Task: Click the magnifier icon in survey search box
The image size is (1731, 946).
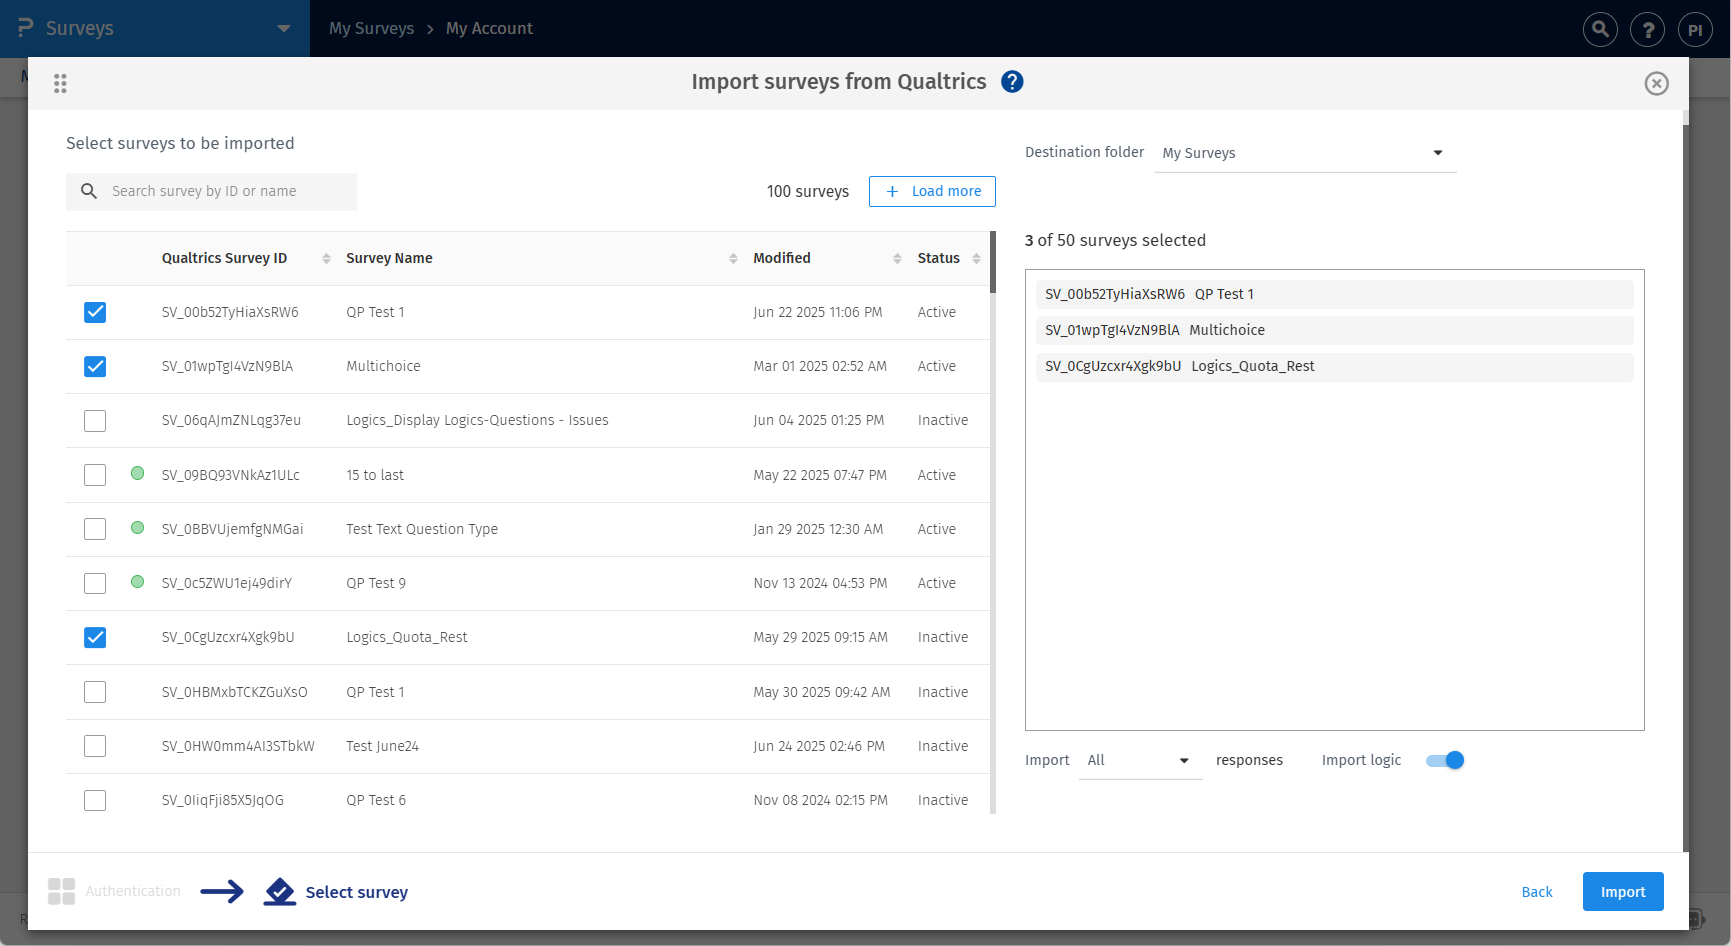Action: pyautogui.click(x=89, y=191)
